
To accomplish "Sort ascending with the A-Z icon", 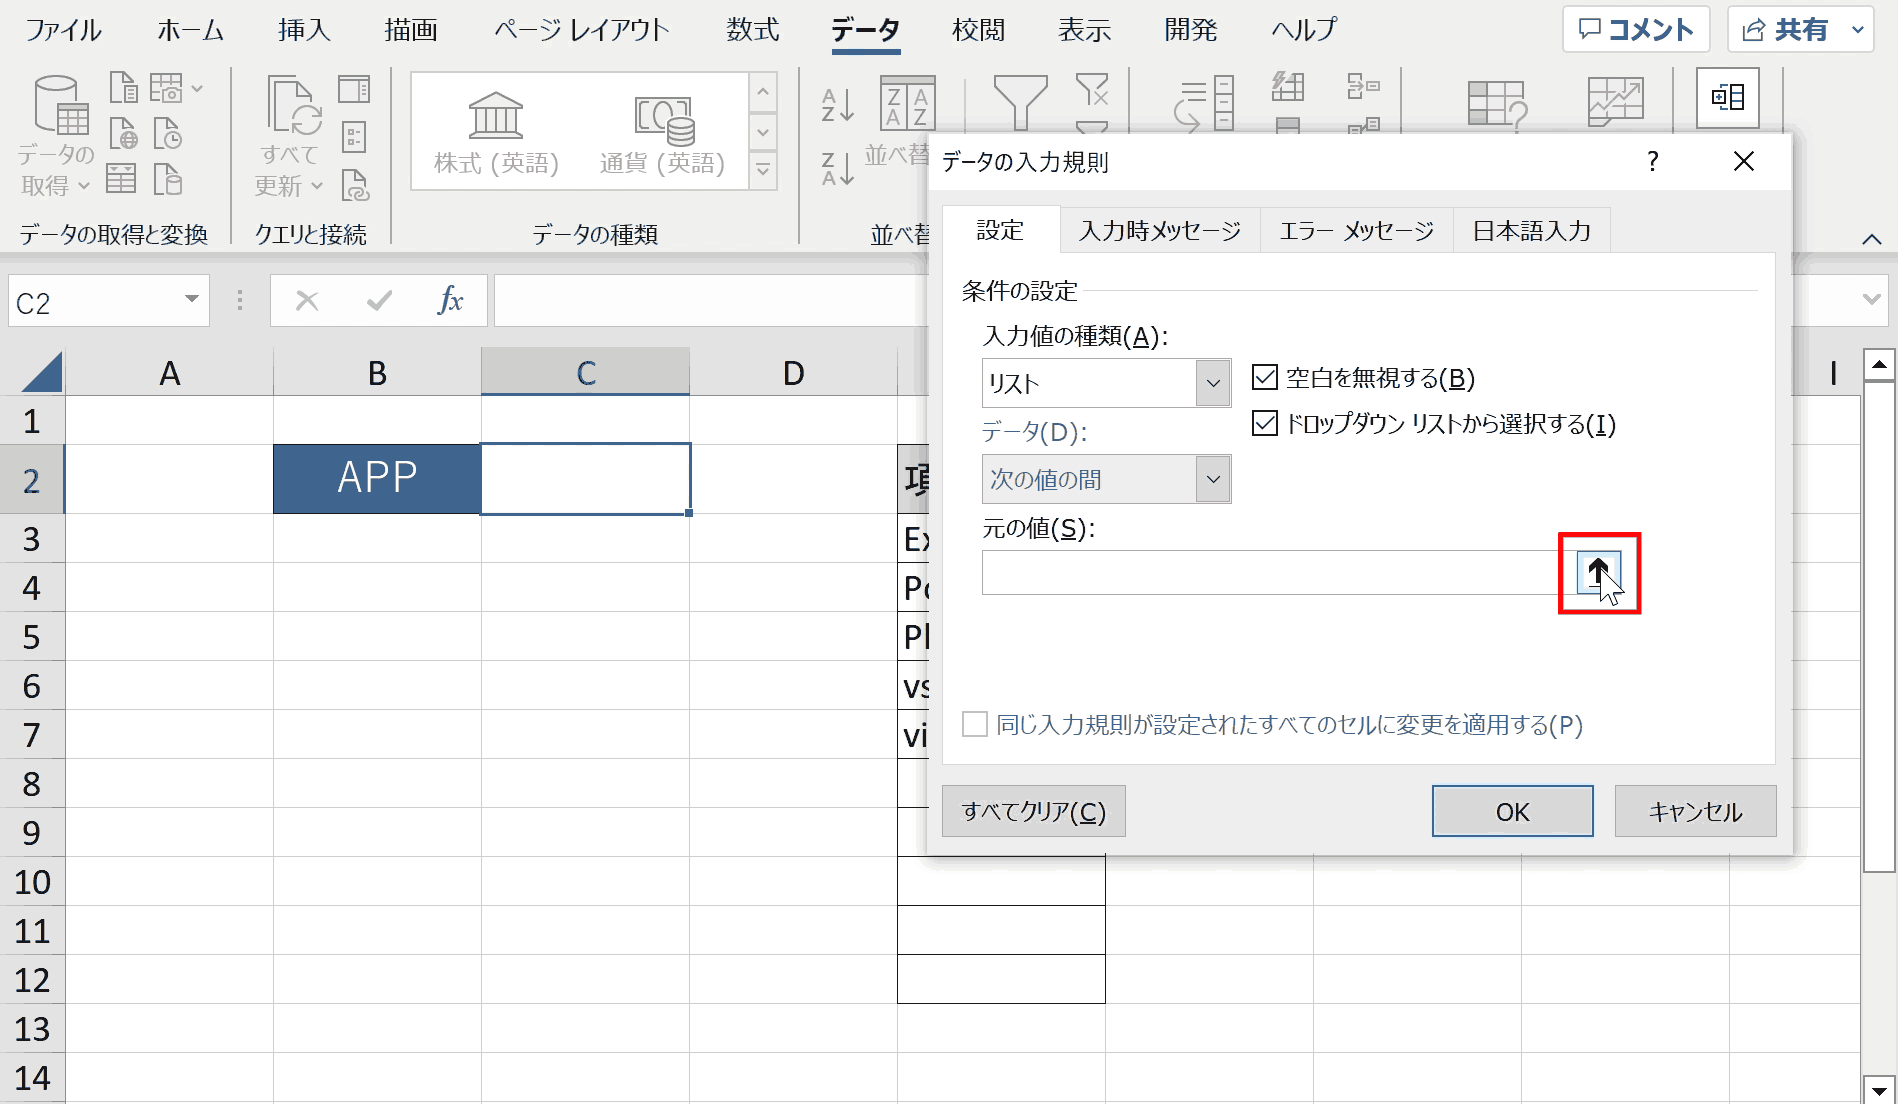I will (x=837, y=104).
